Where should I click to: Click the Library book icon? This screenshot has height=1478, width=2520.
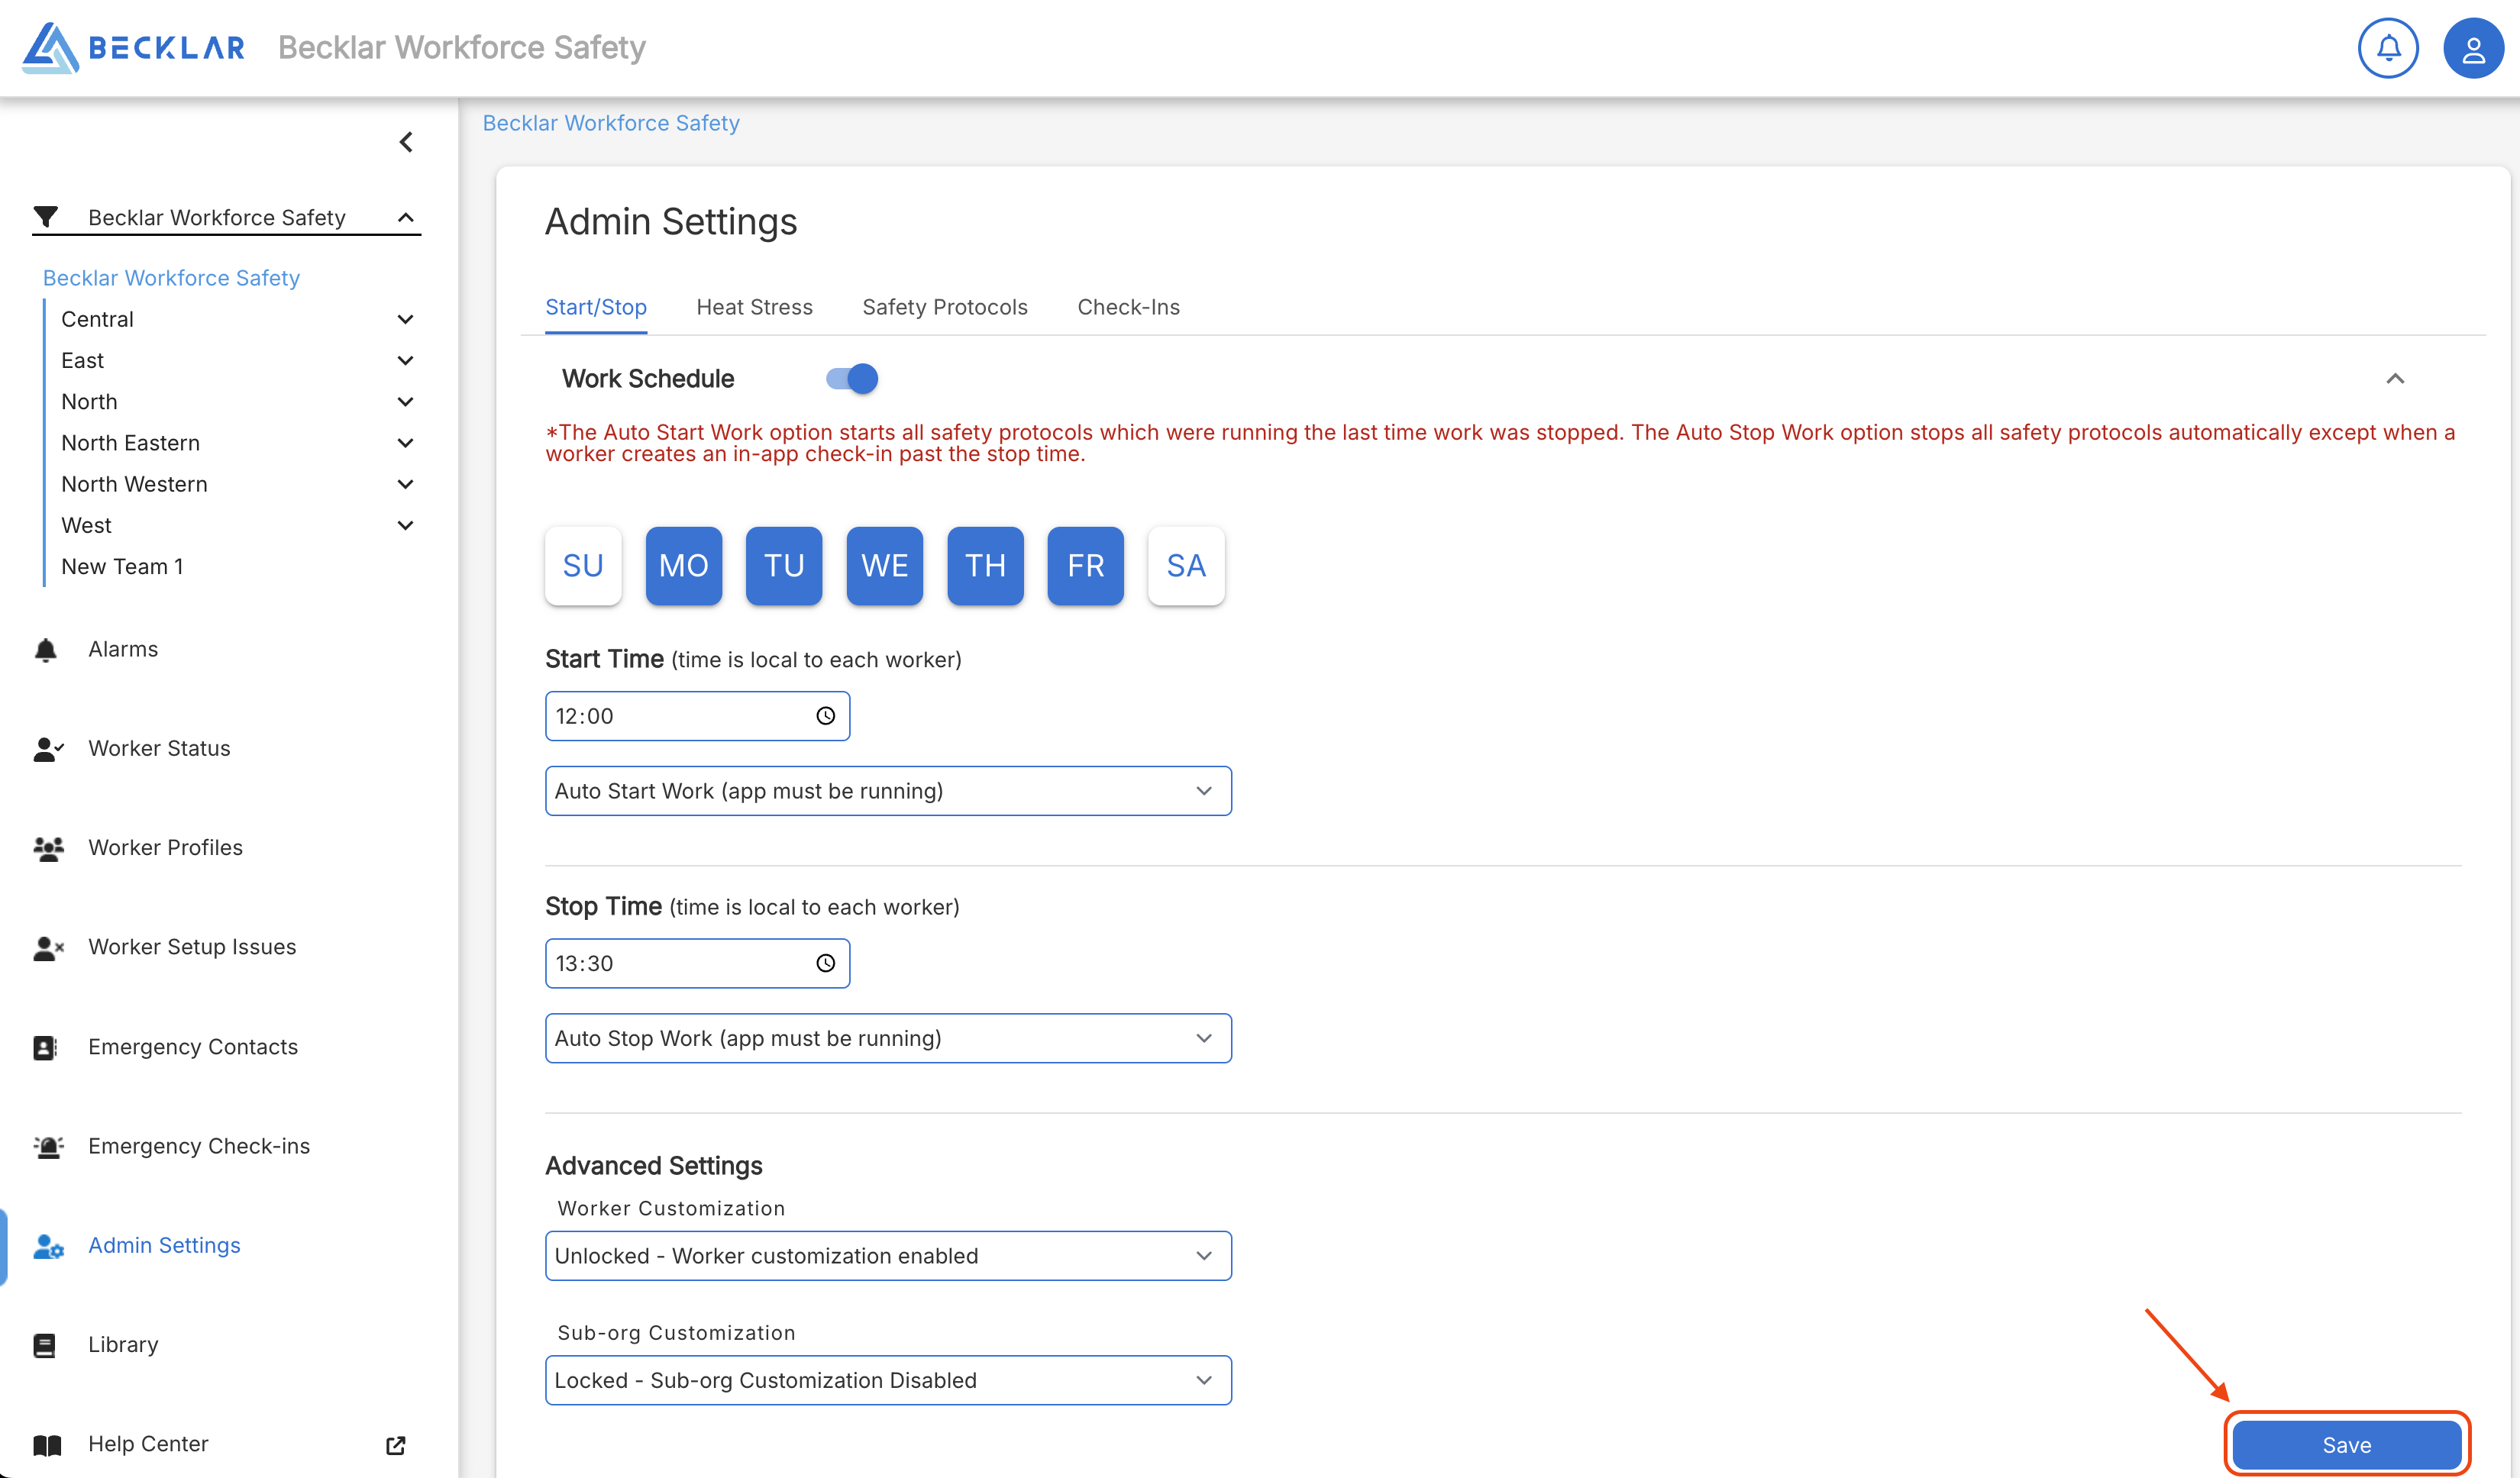coord(46,1345)
